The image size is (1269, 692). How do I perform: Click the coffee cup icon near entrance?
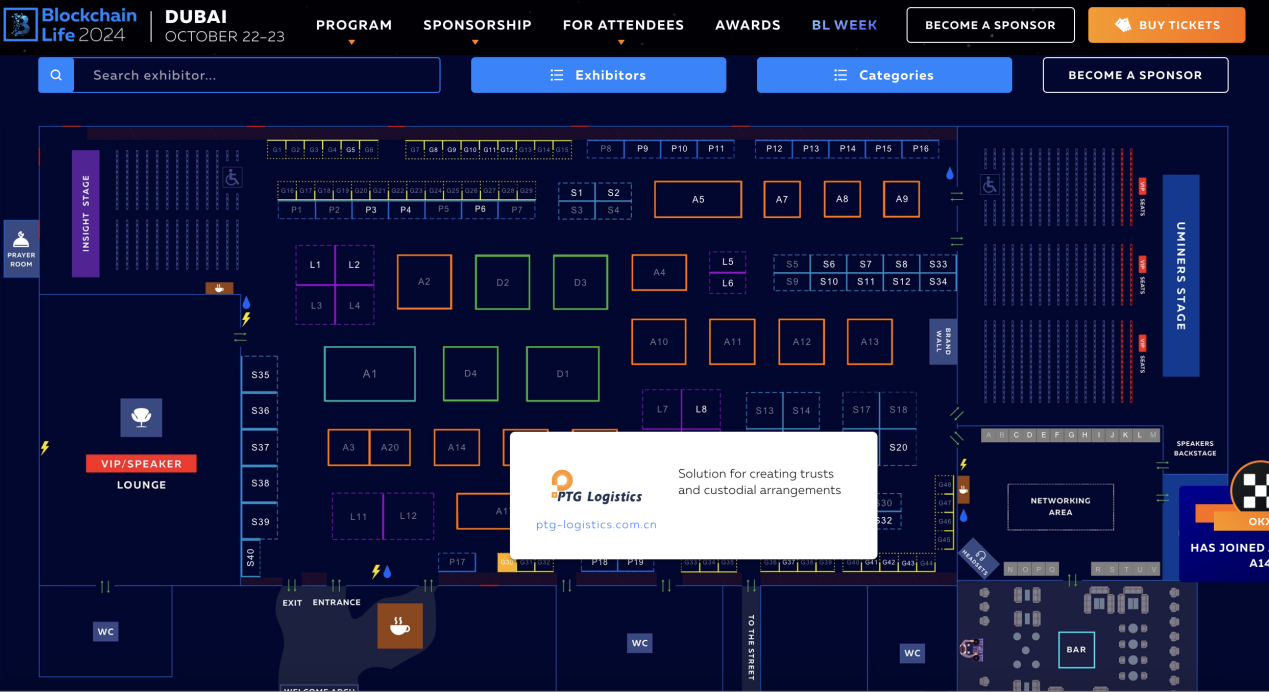[x=399, y=626]
